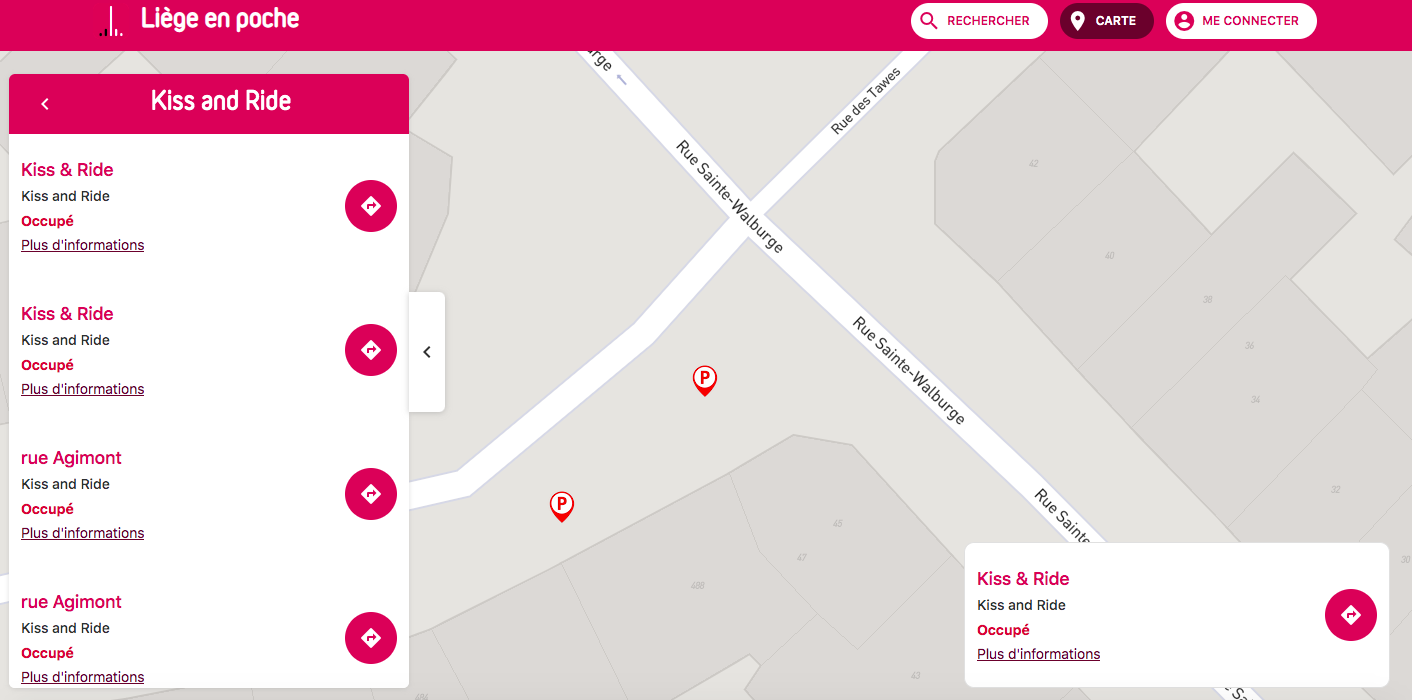Collapse the side panel with chevron handle
Image resolution: width=1412 pixels, height=700 pixels.
[x=427, y=352]
